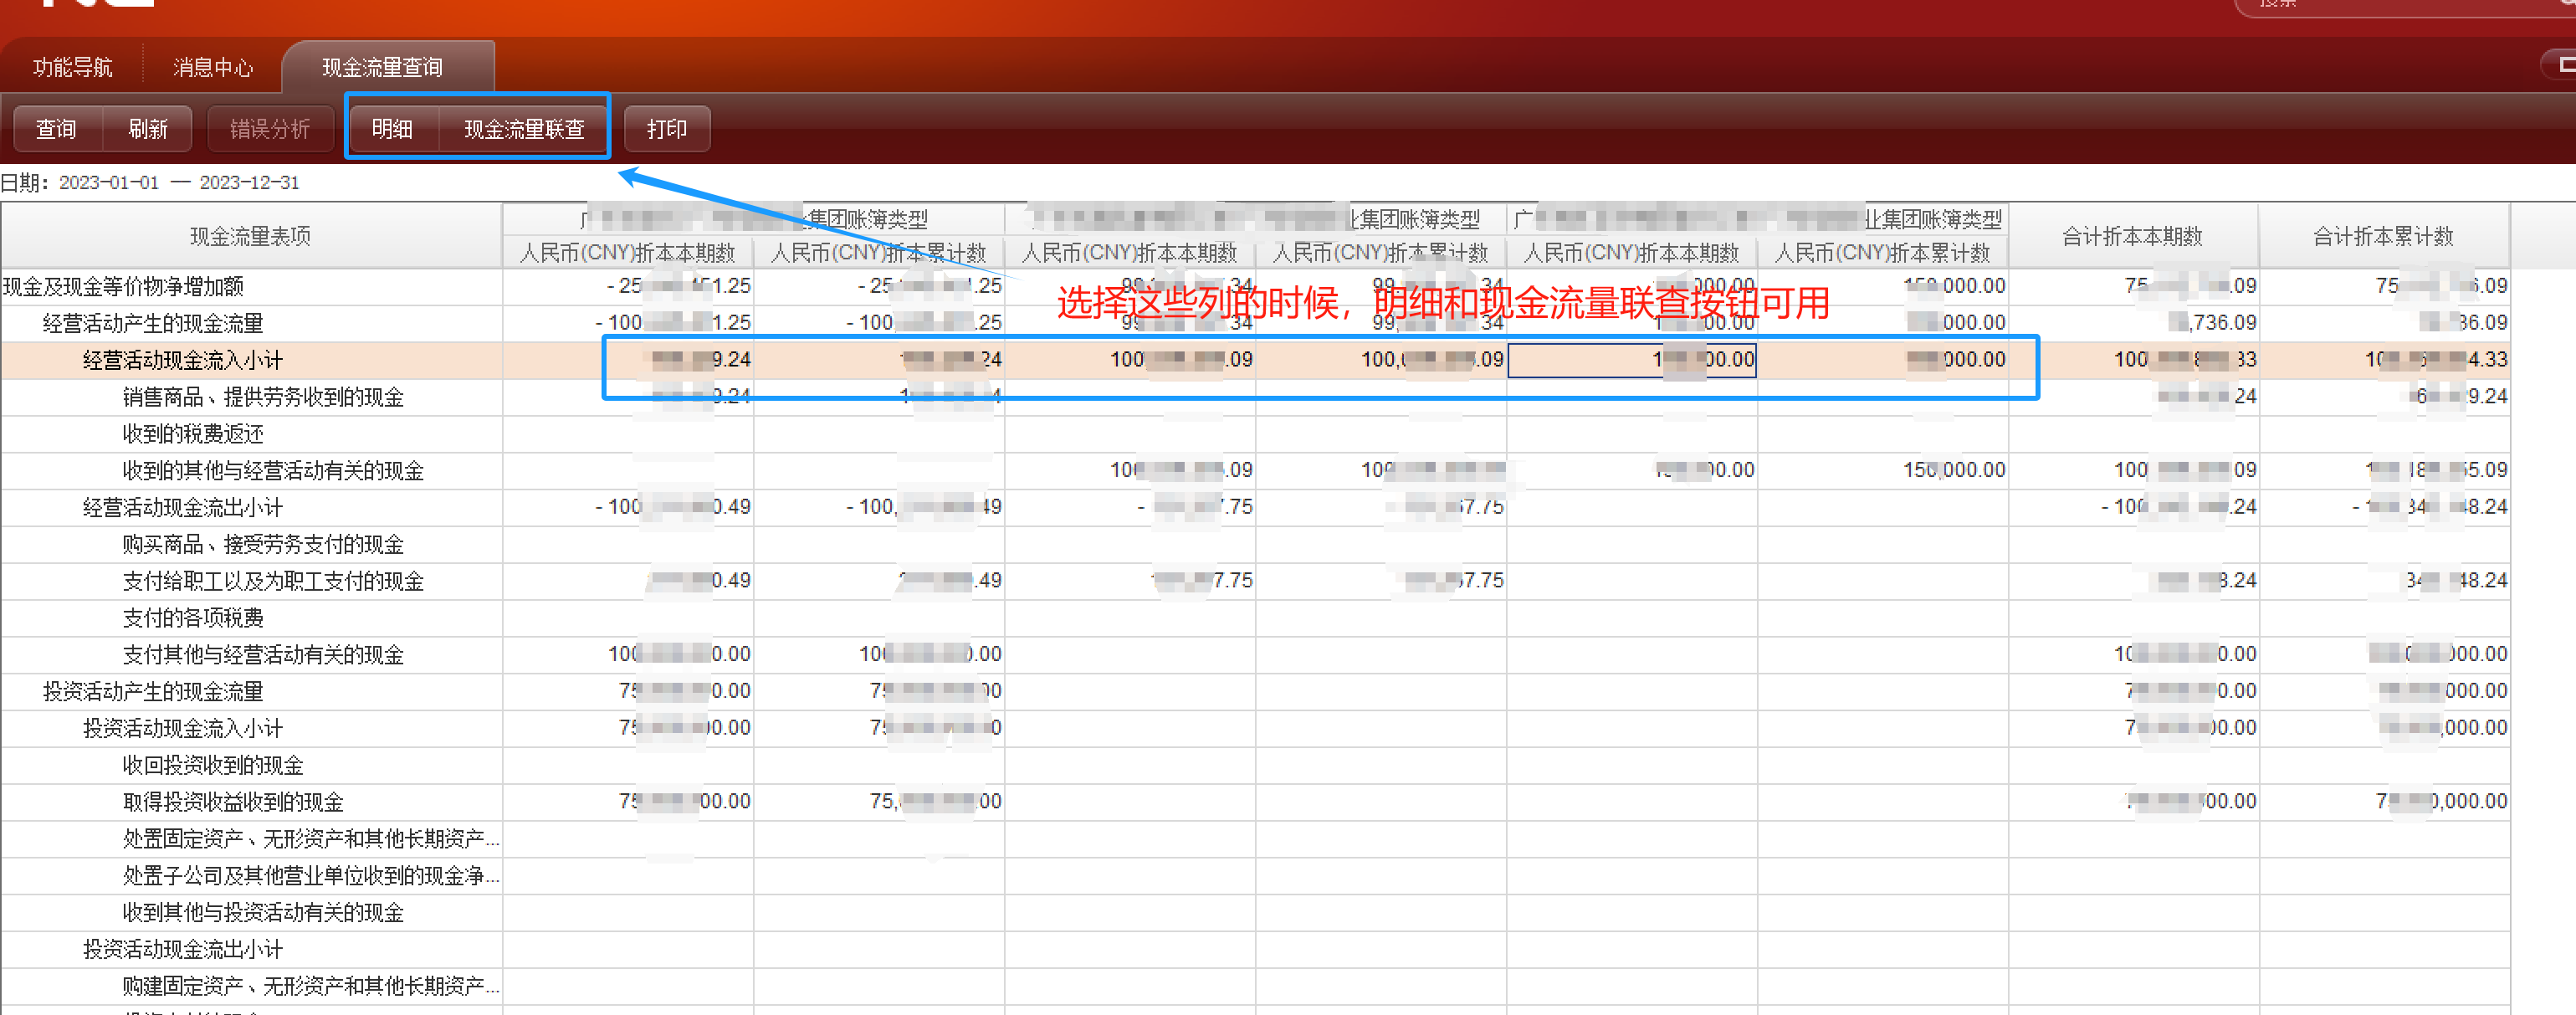Click the first 人民币(CNY)折本累计数 column header
Screen dimensions: 2576x1015
pyautogui.click(x=879, y=253)
